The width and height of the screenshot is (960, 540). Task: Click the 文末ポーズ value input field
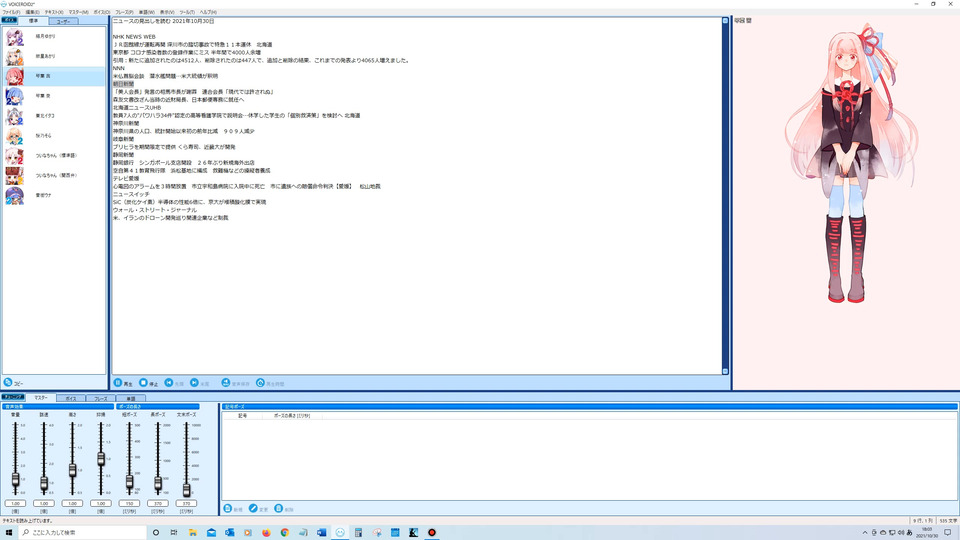tap(186, 503)
